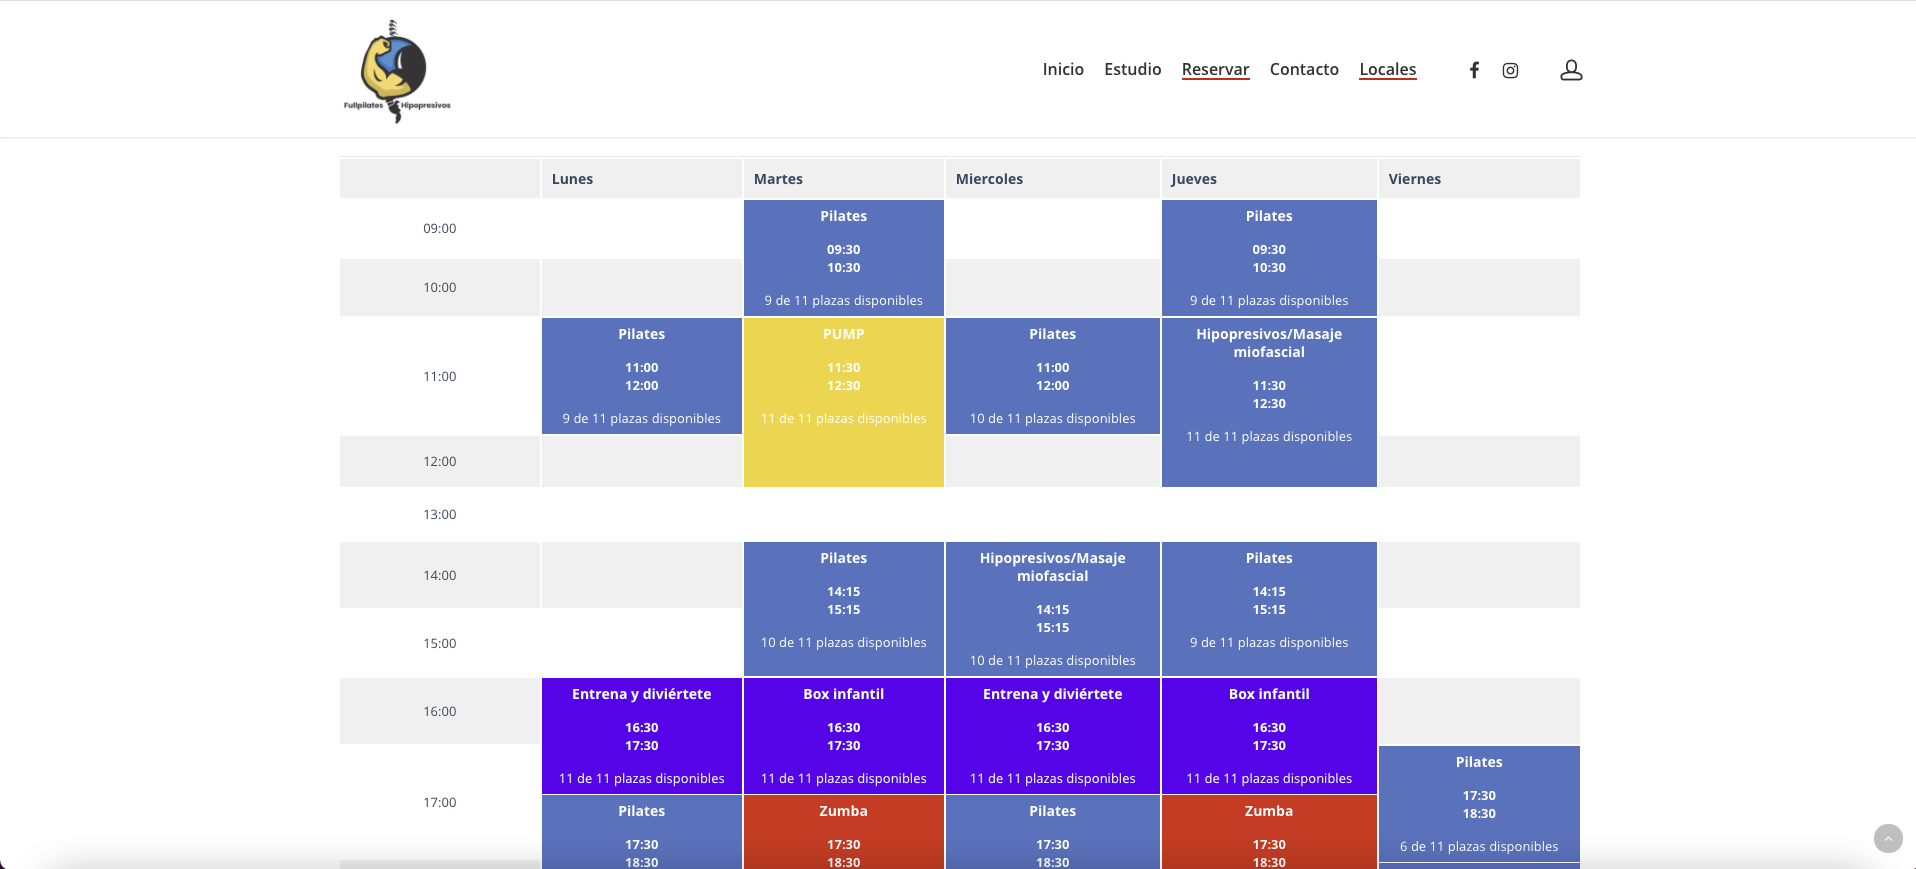Open the Instagram profile icon
The image size is (1916, 869).
coord(1510,70)
